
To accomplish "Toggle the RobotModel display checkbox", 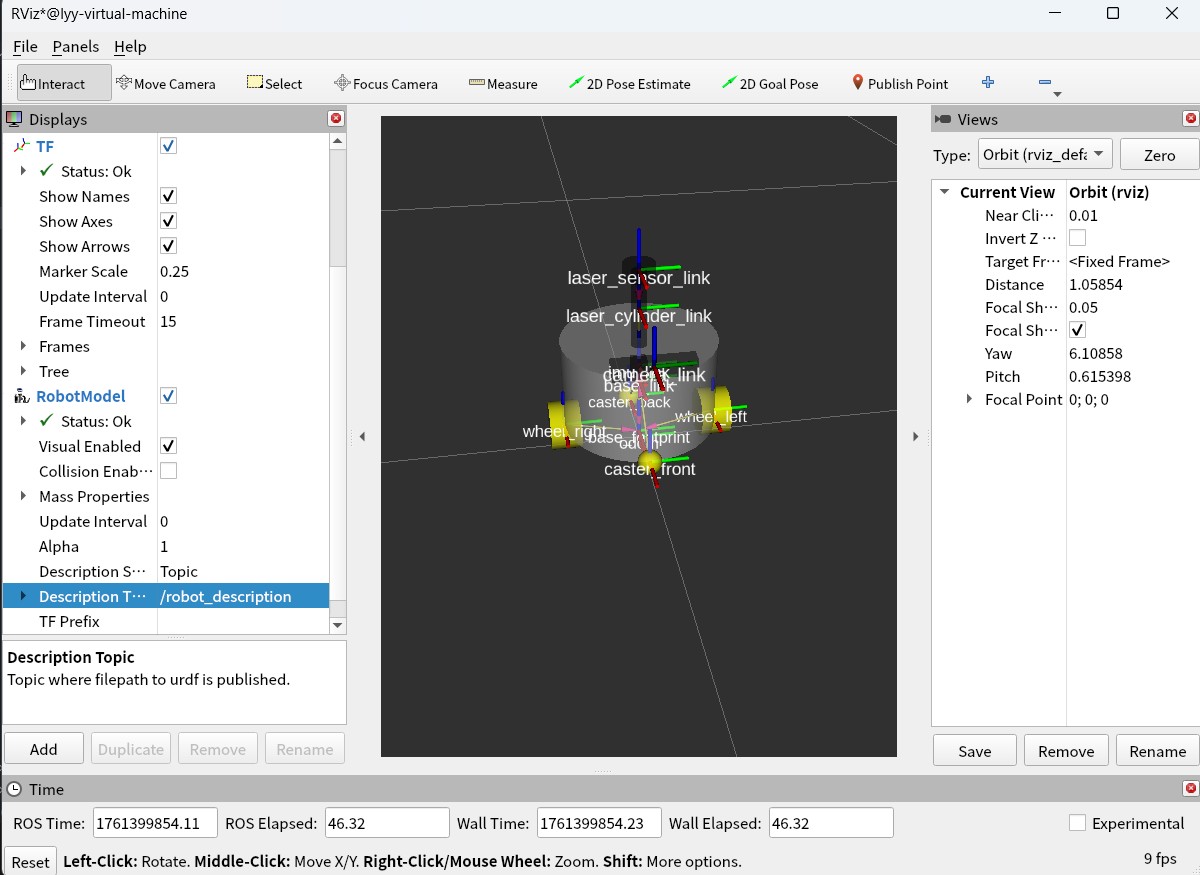I will (168, 396).
